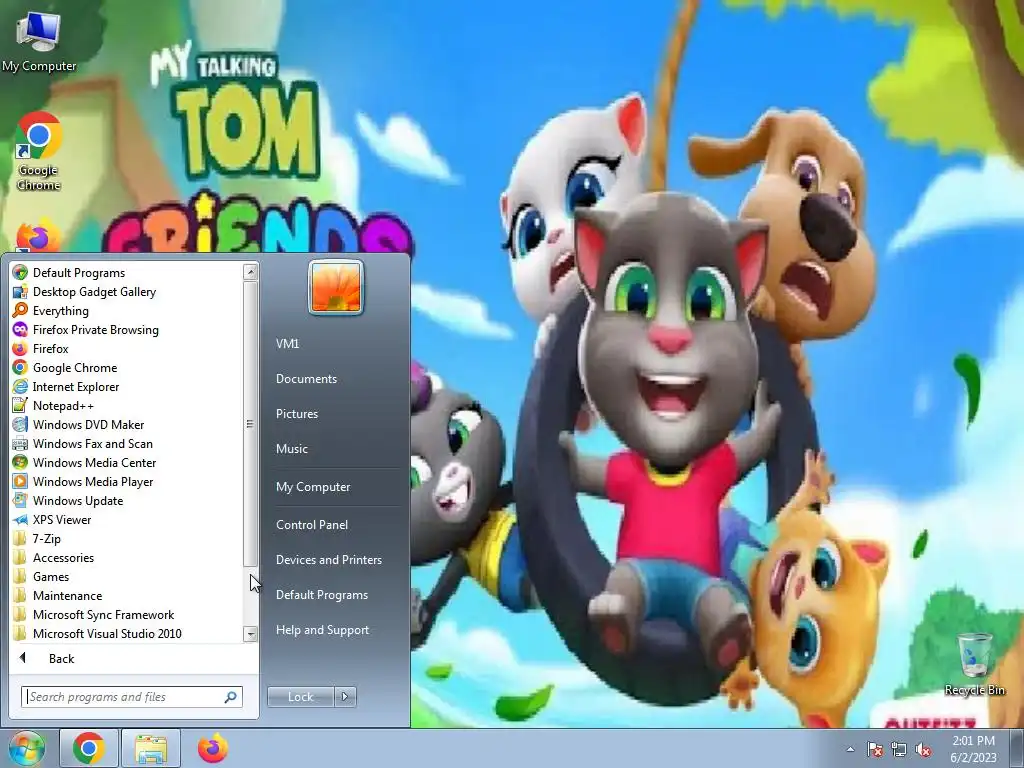1024x768 pixels.
Task: Select Google Chrome desktop shortcut
Action: pyautogui.click(x=39, y=152)
